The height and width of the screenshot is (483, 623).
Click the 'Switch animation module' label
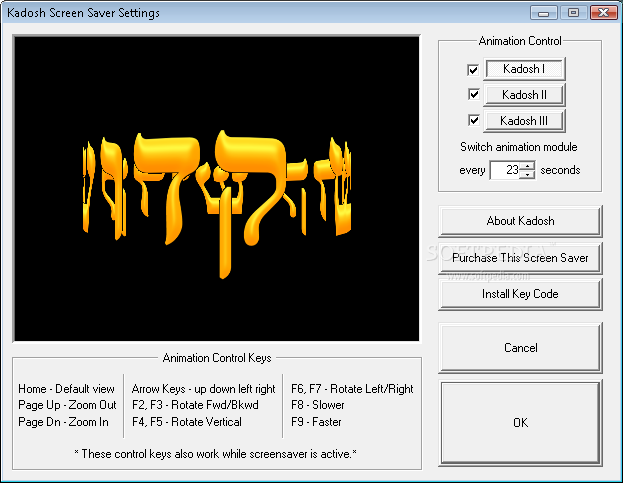(x=519, y=147)
